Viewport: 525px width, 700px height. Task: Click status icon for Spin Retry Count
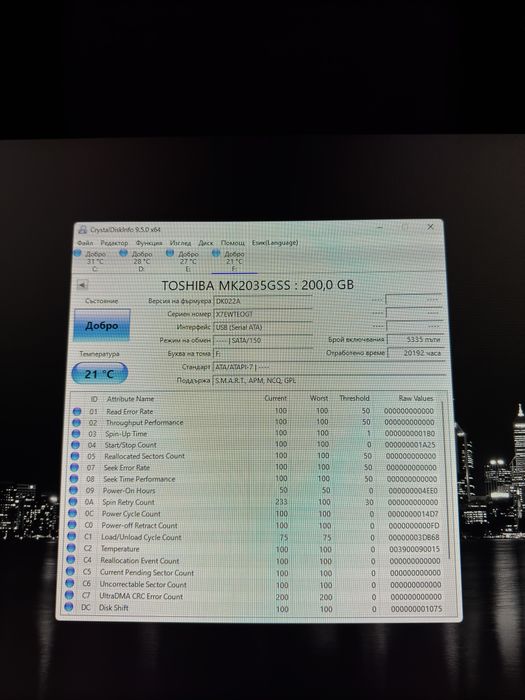pyautogui.click(x=73, y=502)
